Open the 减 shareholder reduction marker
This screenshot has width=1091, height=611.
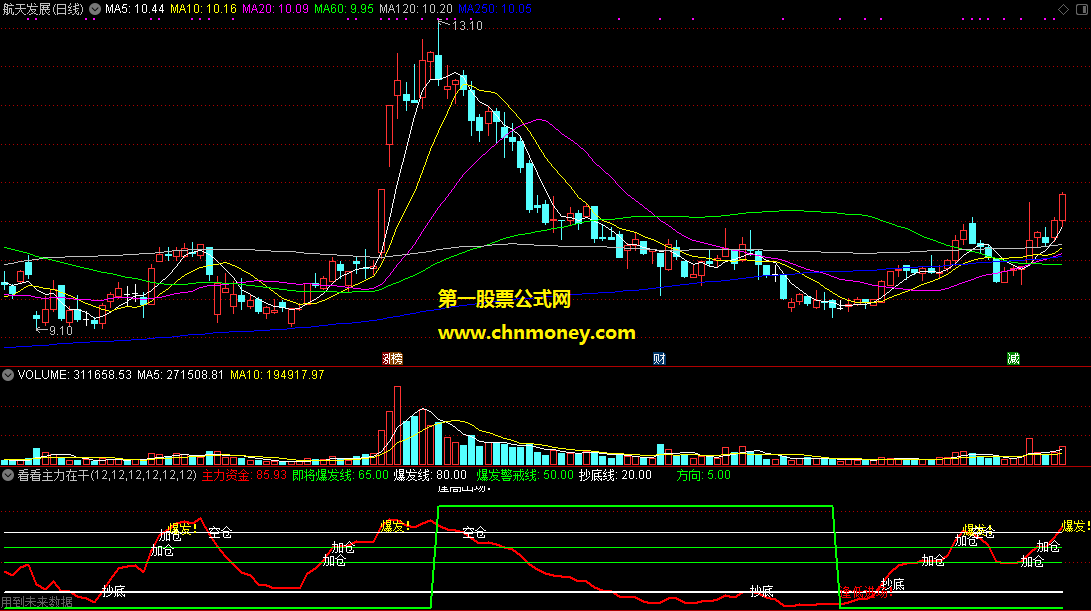coord(1013,358)
